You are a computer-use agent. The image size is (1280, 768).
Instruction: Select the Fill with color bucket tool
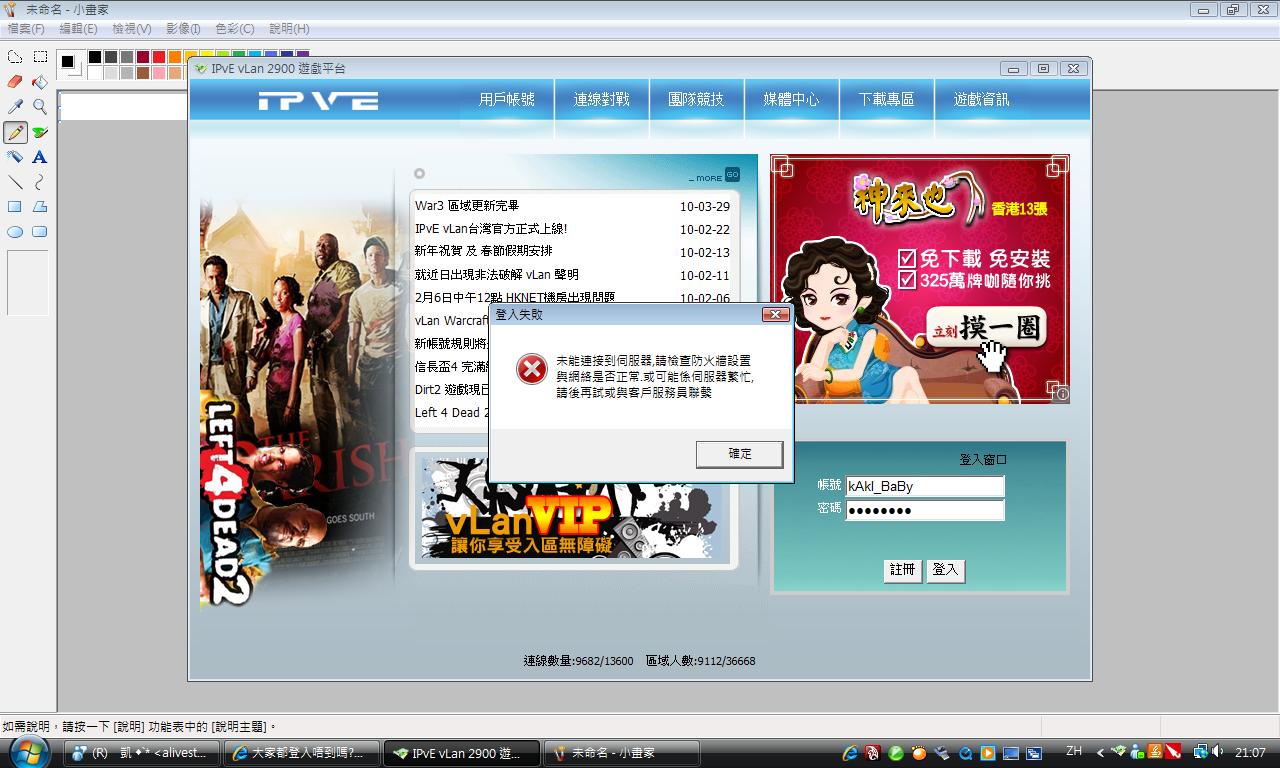point(40,82)
